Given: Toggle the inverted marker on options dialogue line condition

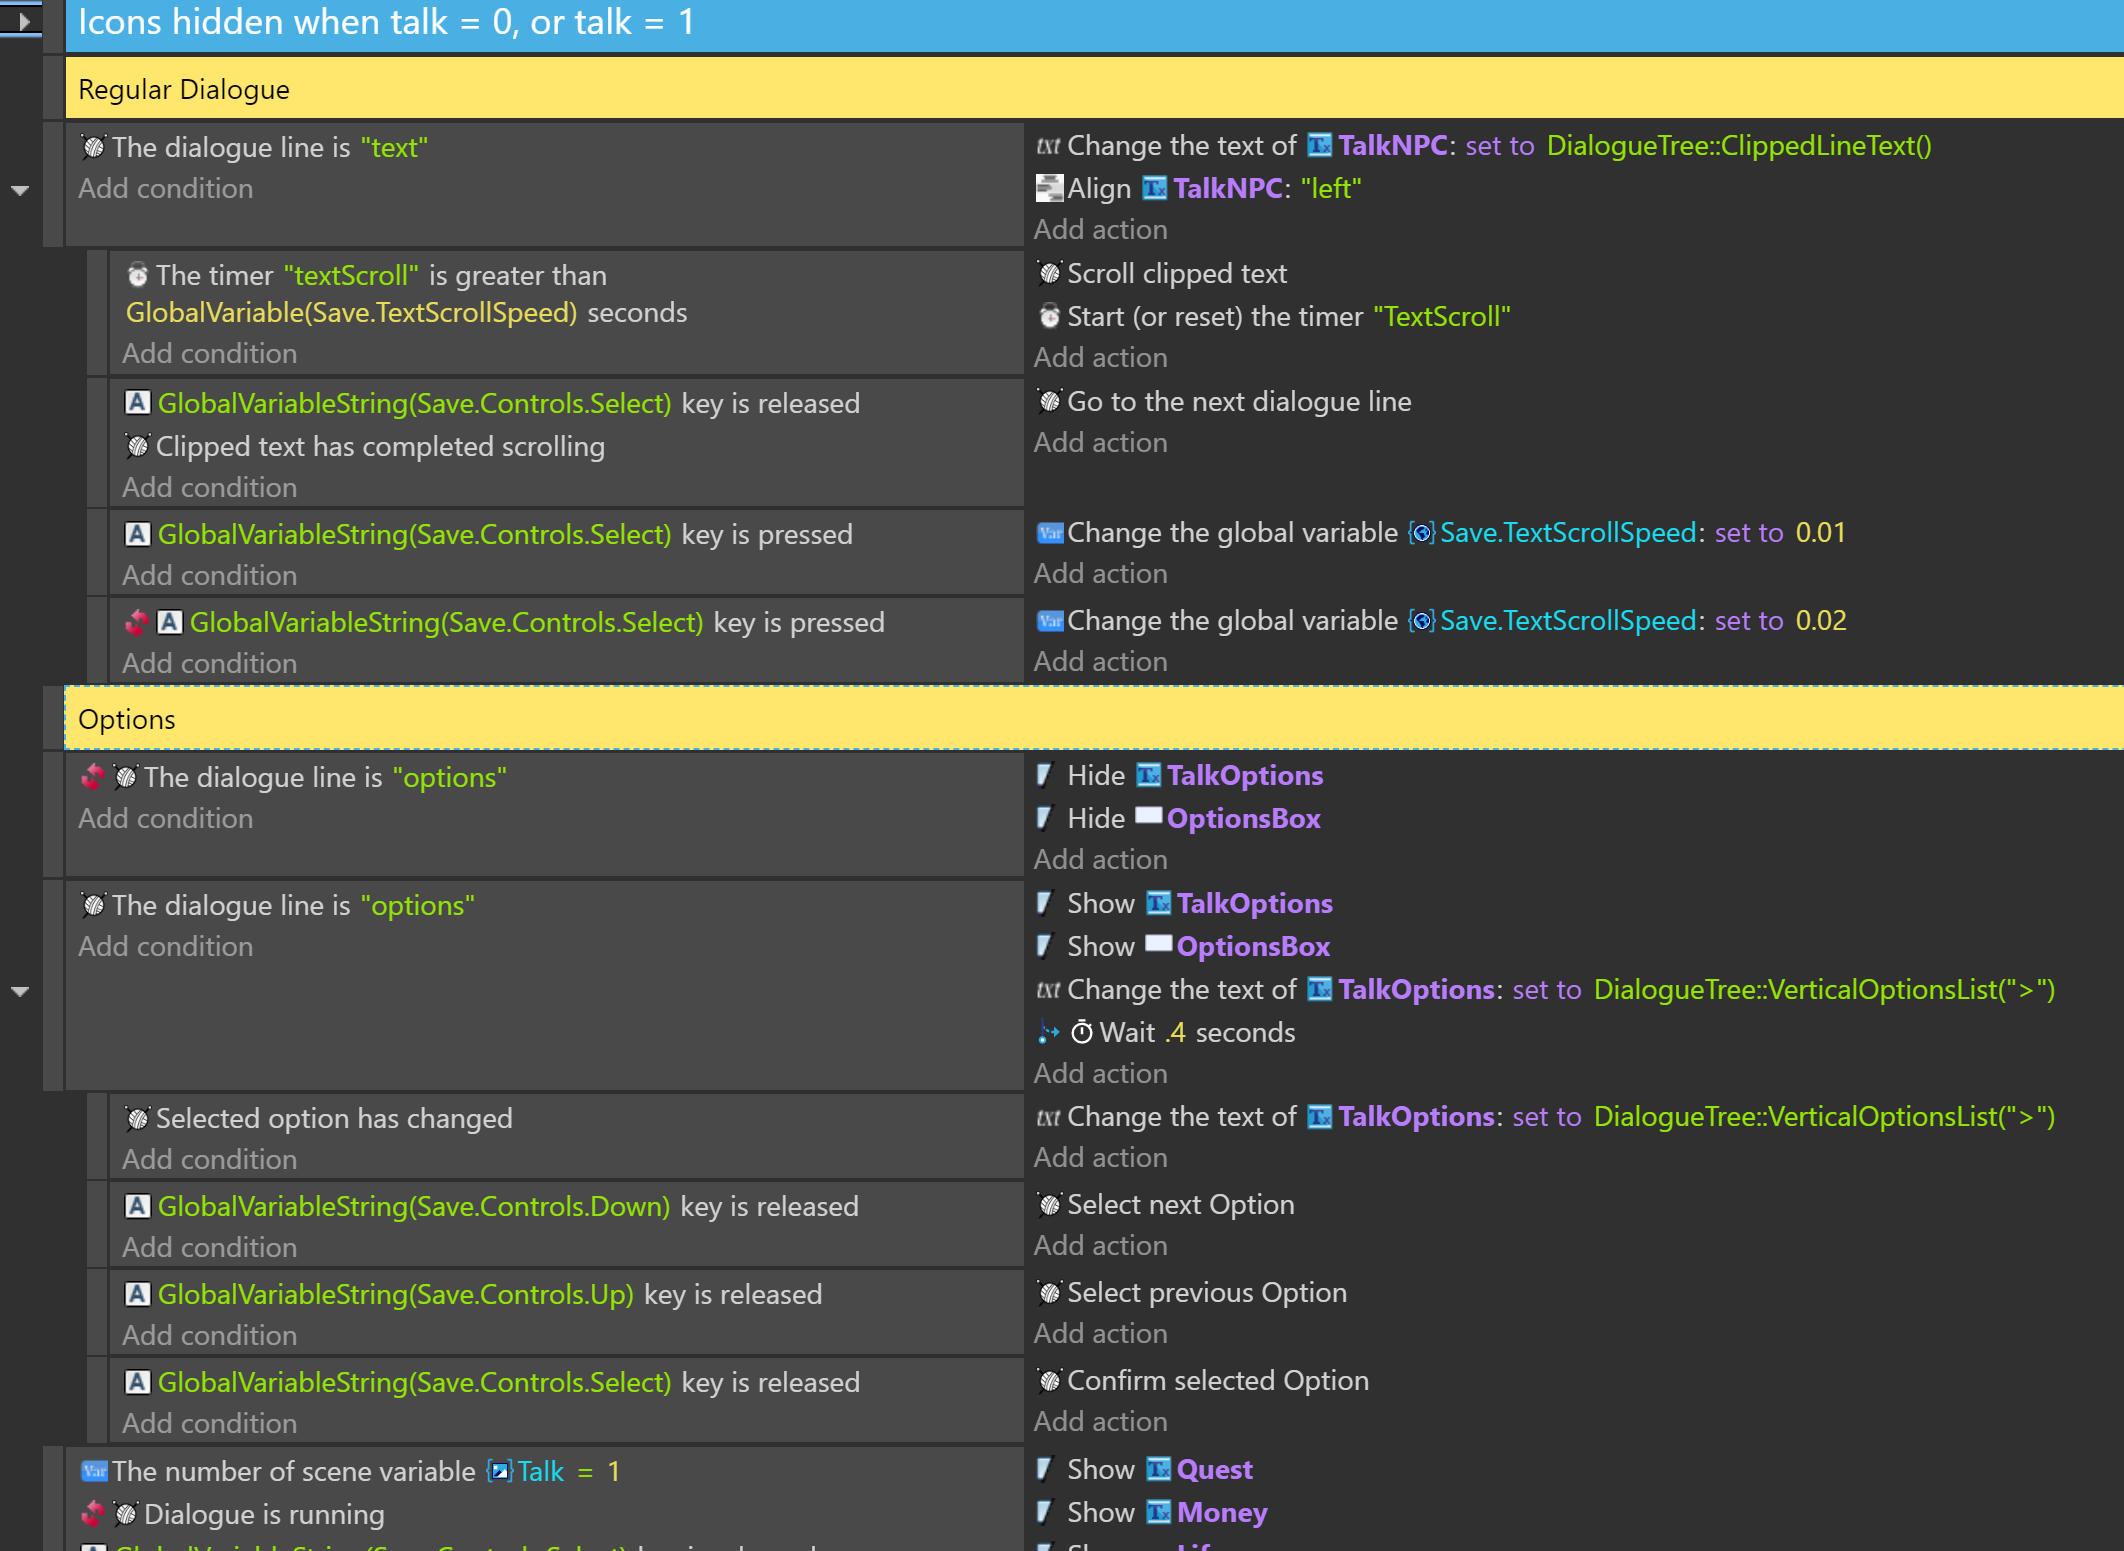Looking at the screenshot, I should coord(92,777).
